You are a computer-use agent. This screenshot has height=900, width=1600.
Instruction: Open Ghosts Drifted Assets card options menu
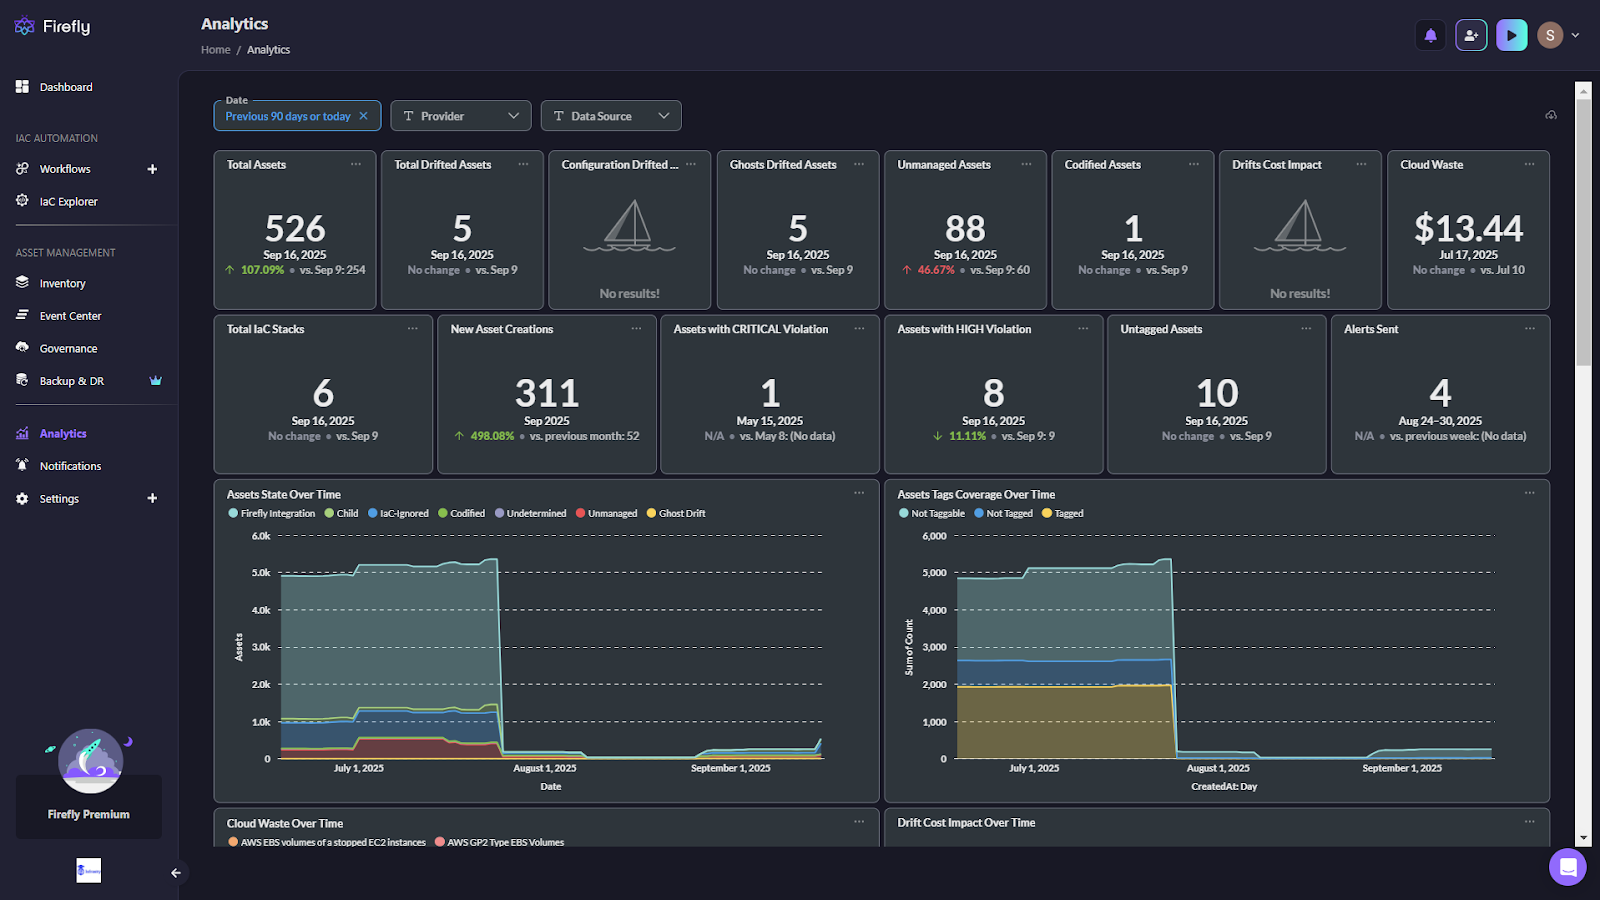pos(859,164)
